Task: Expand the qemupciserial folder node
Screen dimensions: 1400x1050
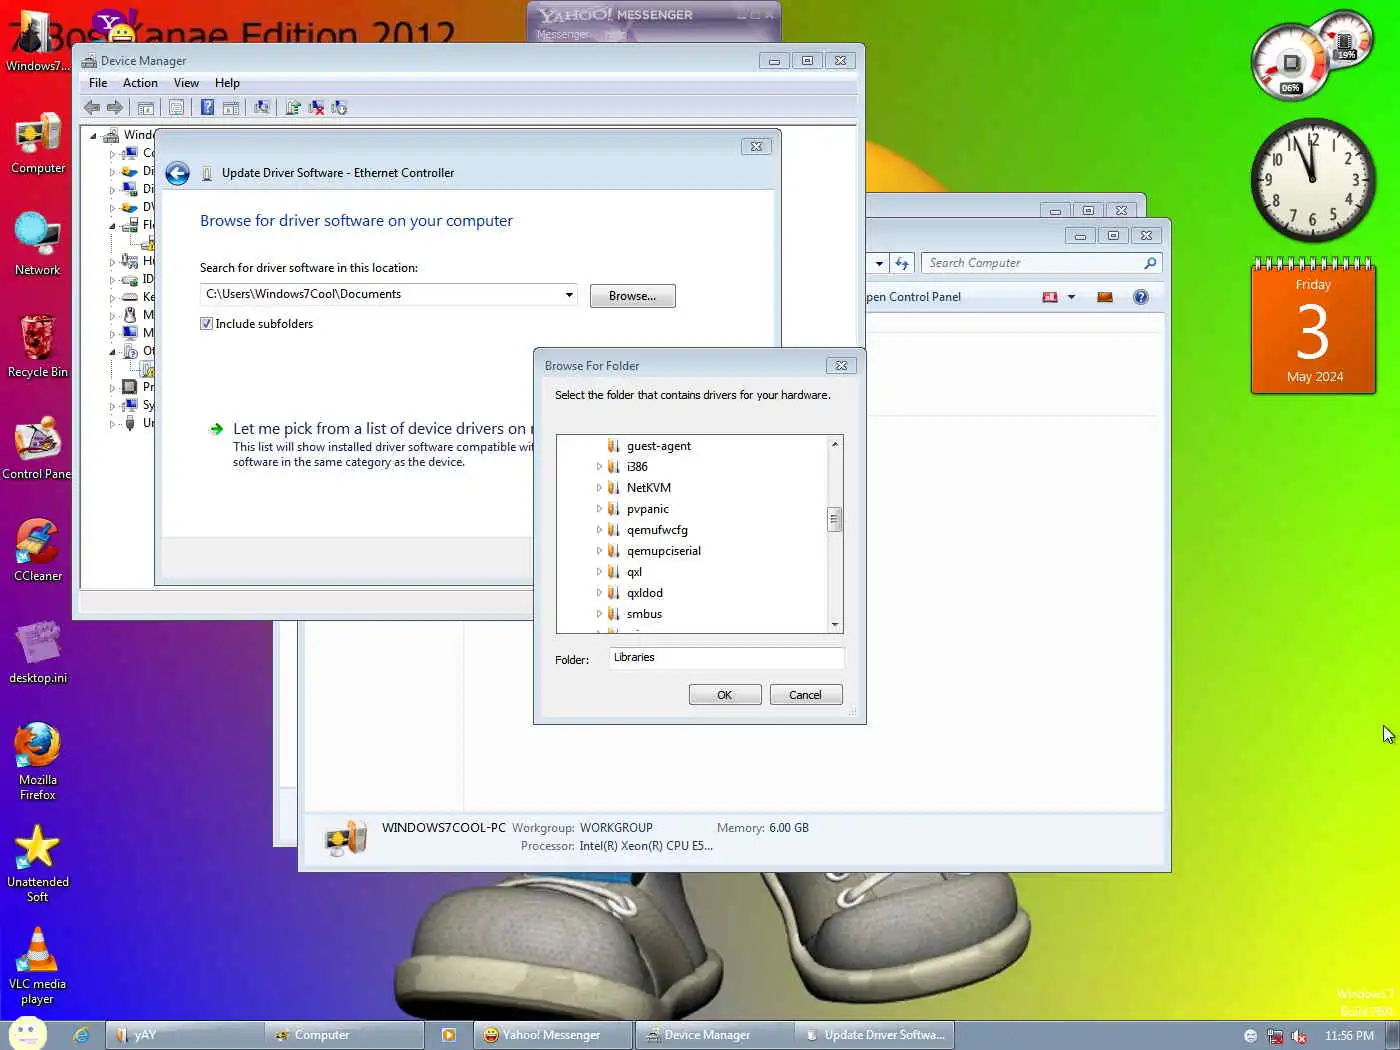Action: tap(599, 551)
